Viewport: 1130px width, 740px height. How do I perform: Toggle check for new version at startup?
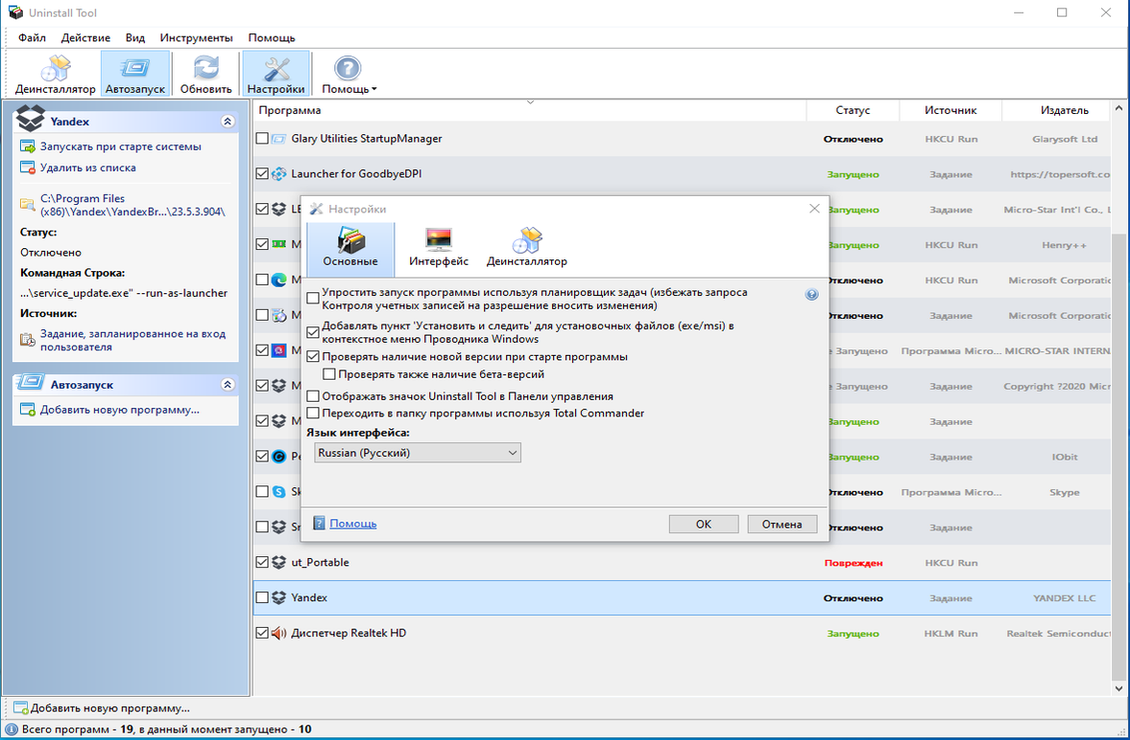(313, 357)
